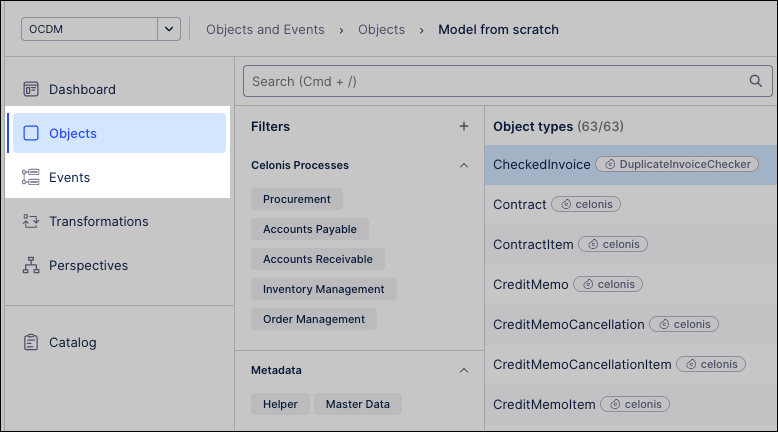Click the Objects and Events breadcrumb
The height and width of the screenshot is (432, 778).
tap(265, 30)
